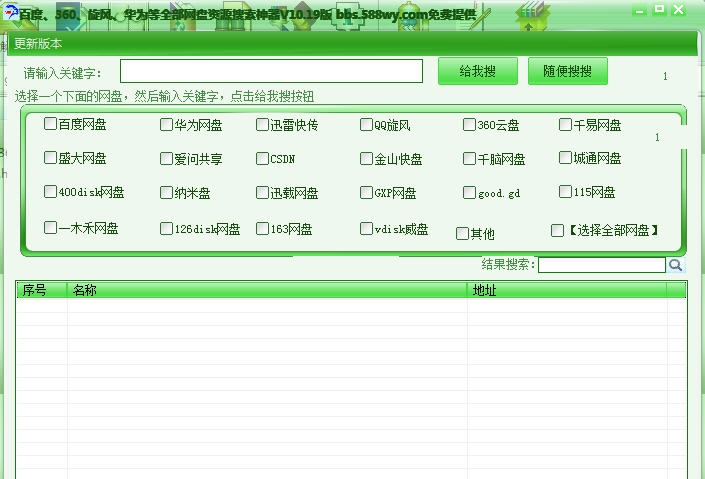The height and width of the screenshot is (479, 705).
Task: Tick the 爱问共享 checkbox
Action: (166, 158)
